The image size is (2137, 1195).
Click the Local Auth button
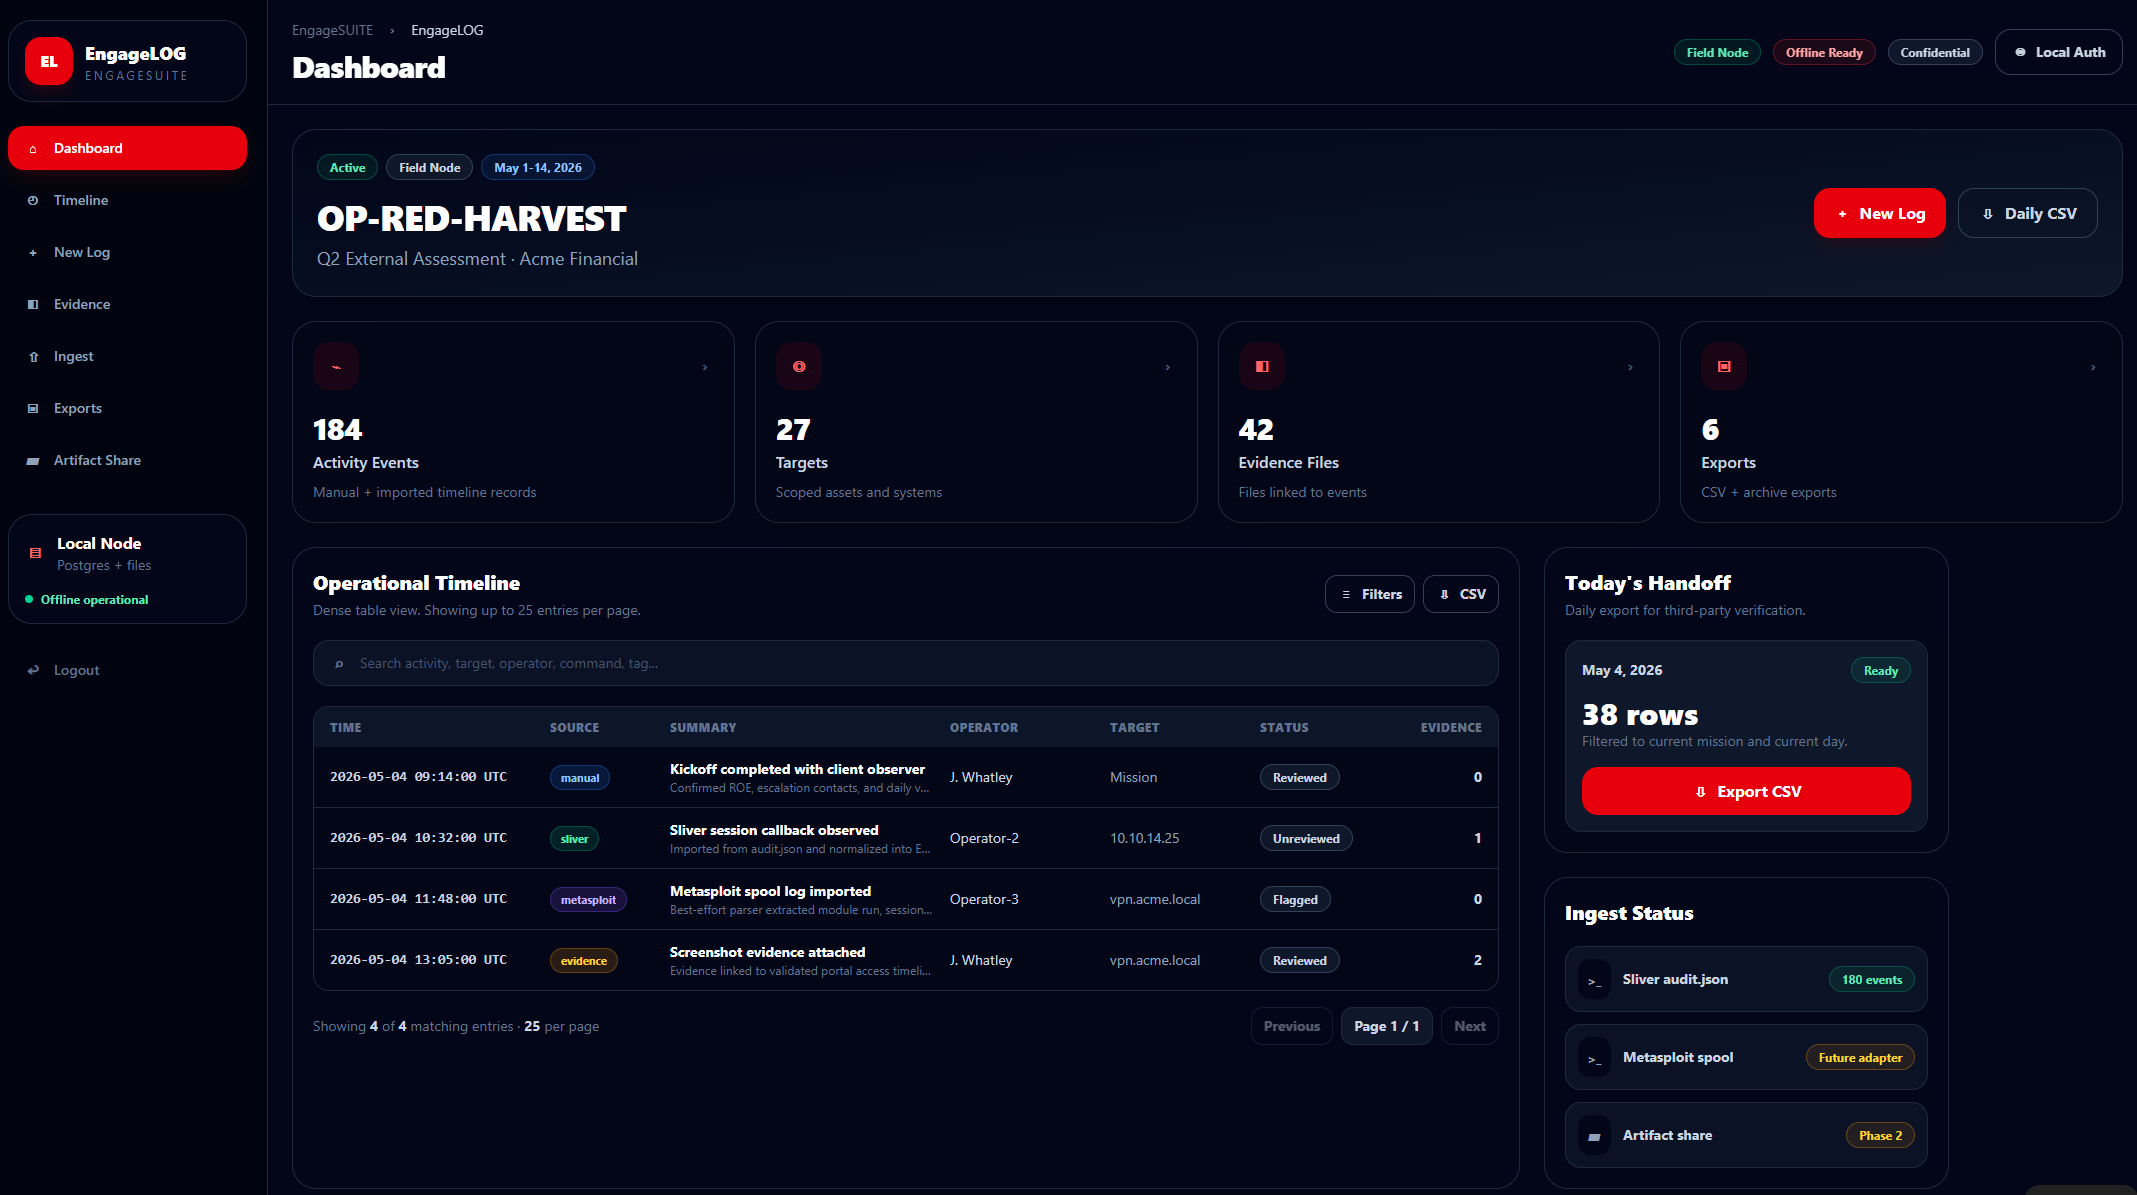click(x=2058, y=52)
